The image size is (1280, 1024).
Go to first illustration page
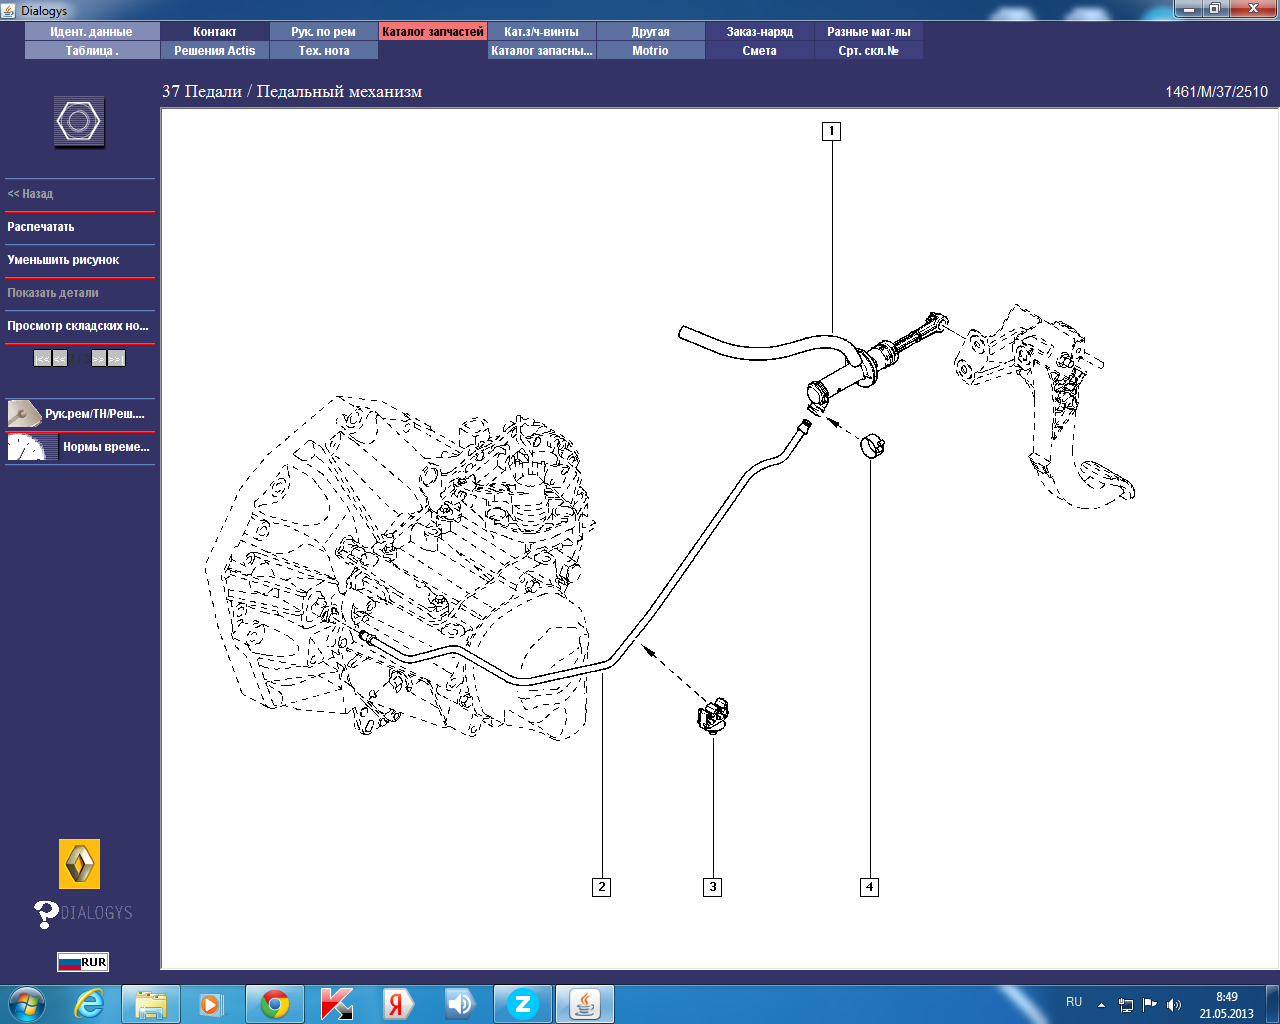point(42,358)
